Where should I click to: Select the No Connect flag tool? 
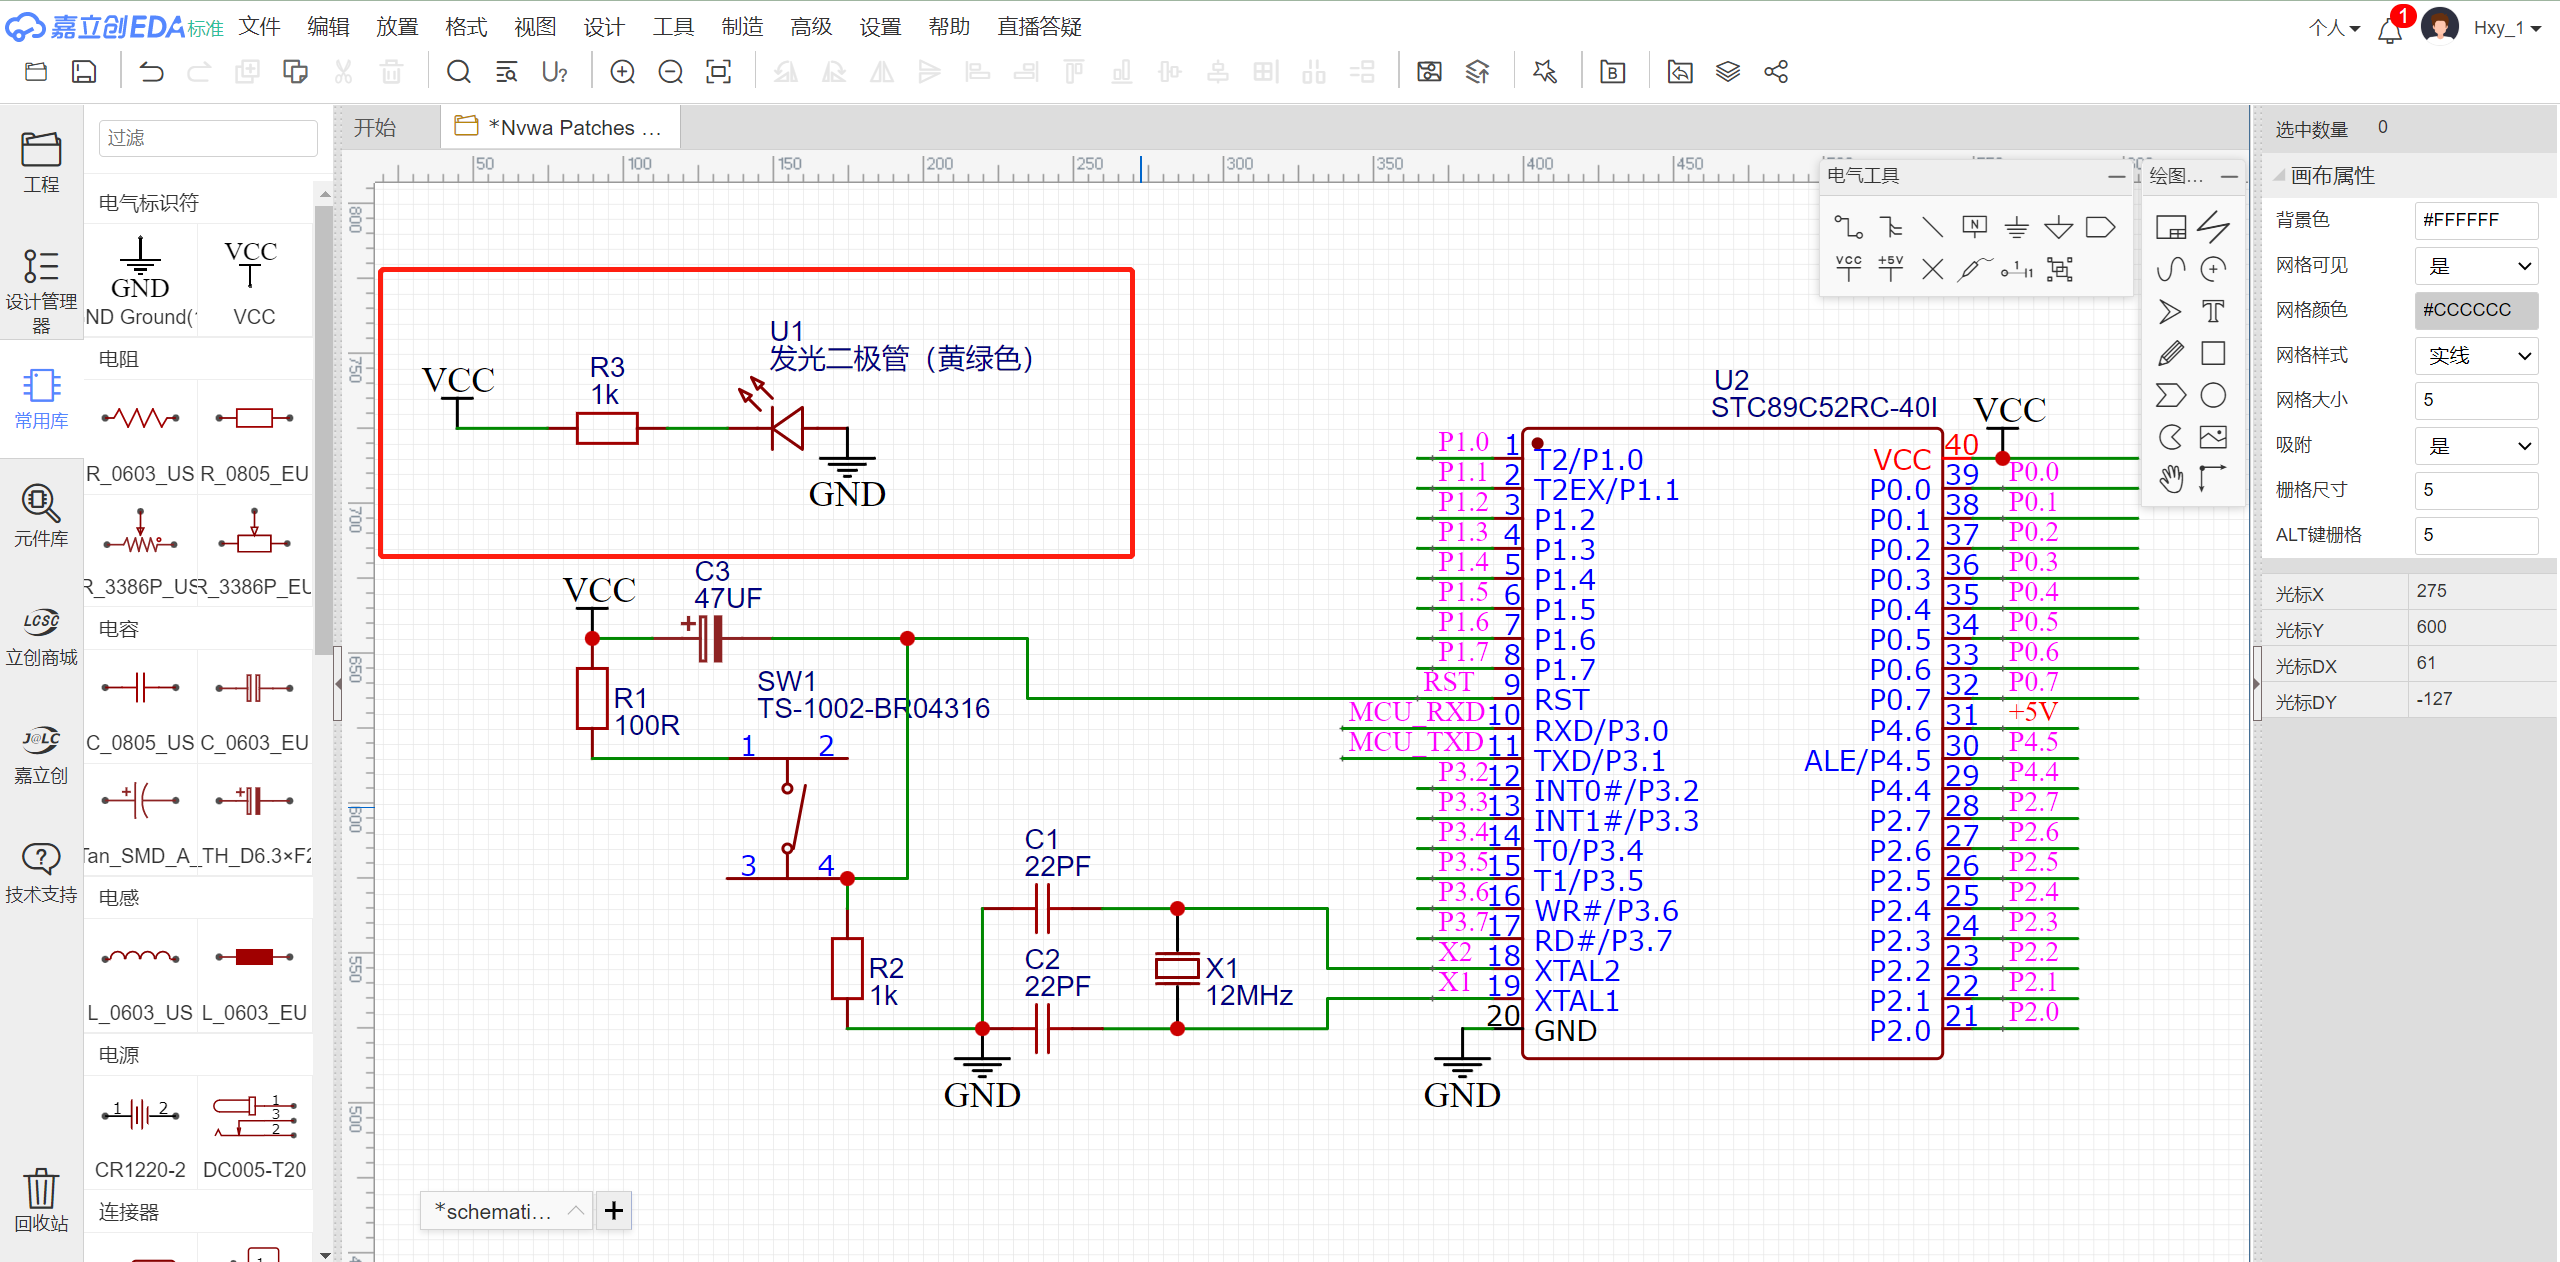tap(1932, 268)
